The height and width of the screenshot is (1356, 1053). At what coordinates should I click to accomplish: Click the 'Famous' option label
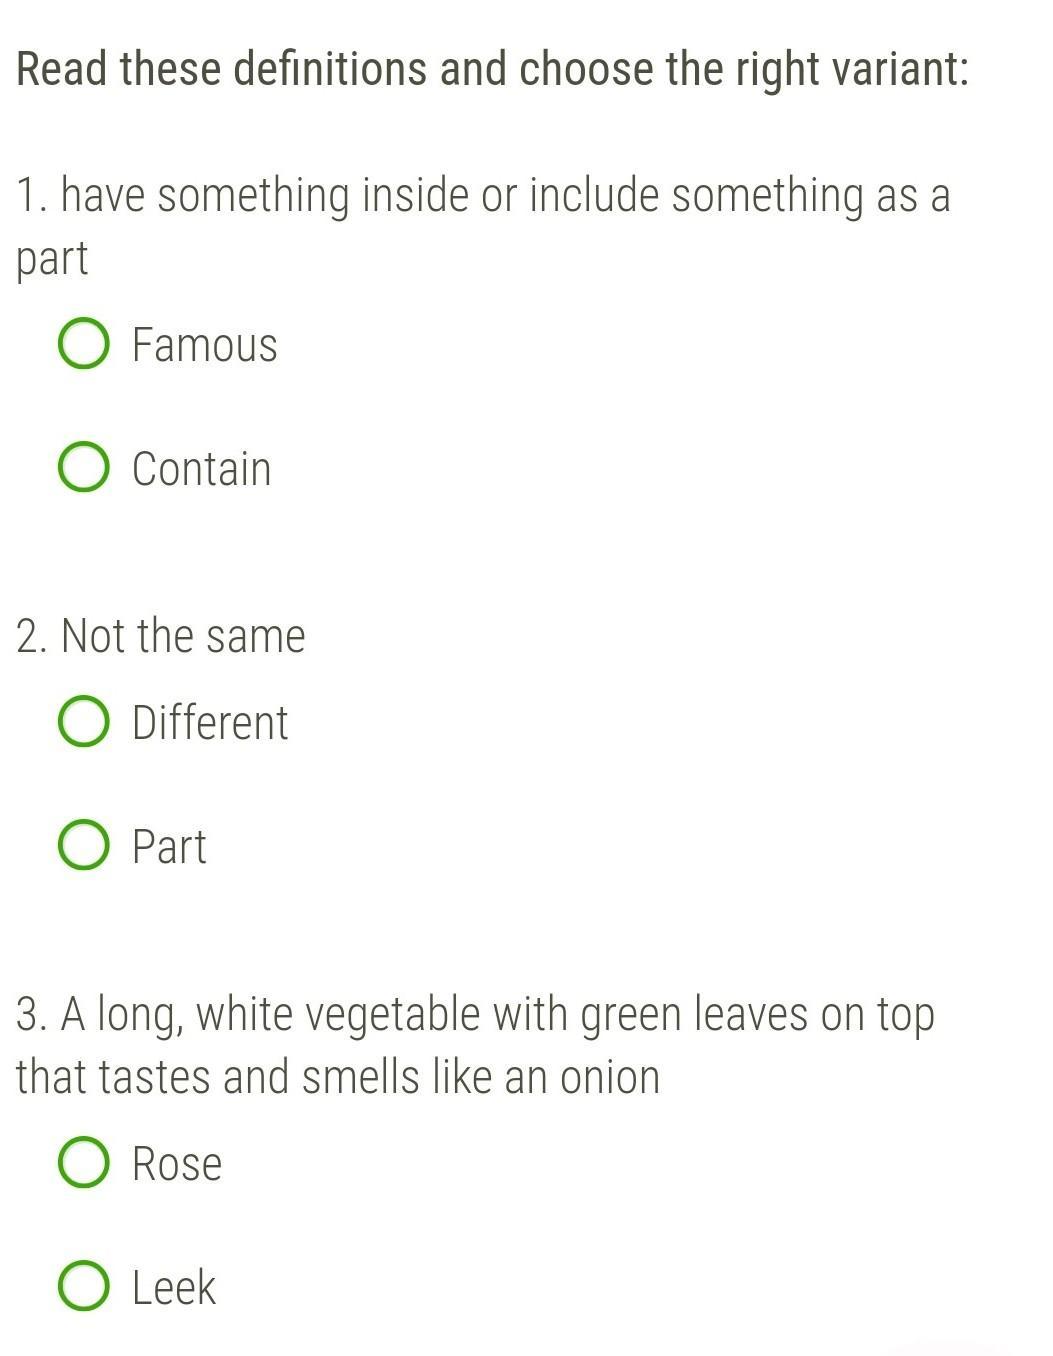tap(205, 345)
